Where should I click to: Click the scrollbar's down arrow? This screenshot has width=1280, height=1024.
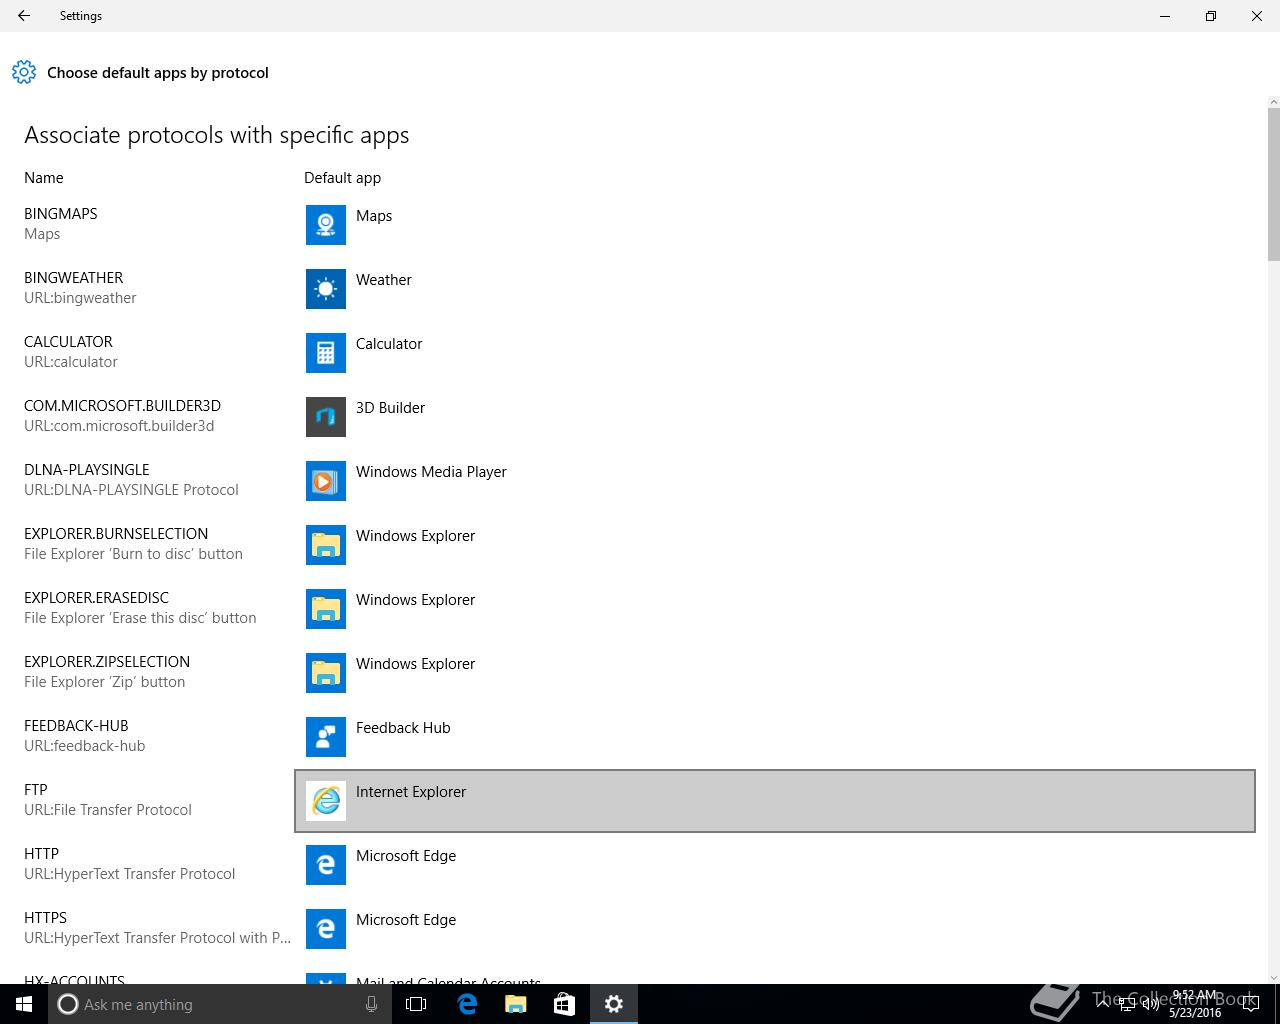point(1273,977)
